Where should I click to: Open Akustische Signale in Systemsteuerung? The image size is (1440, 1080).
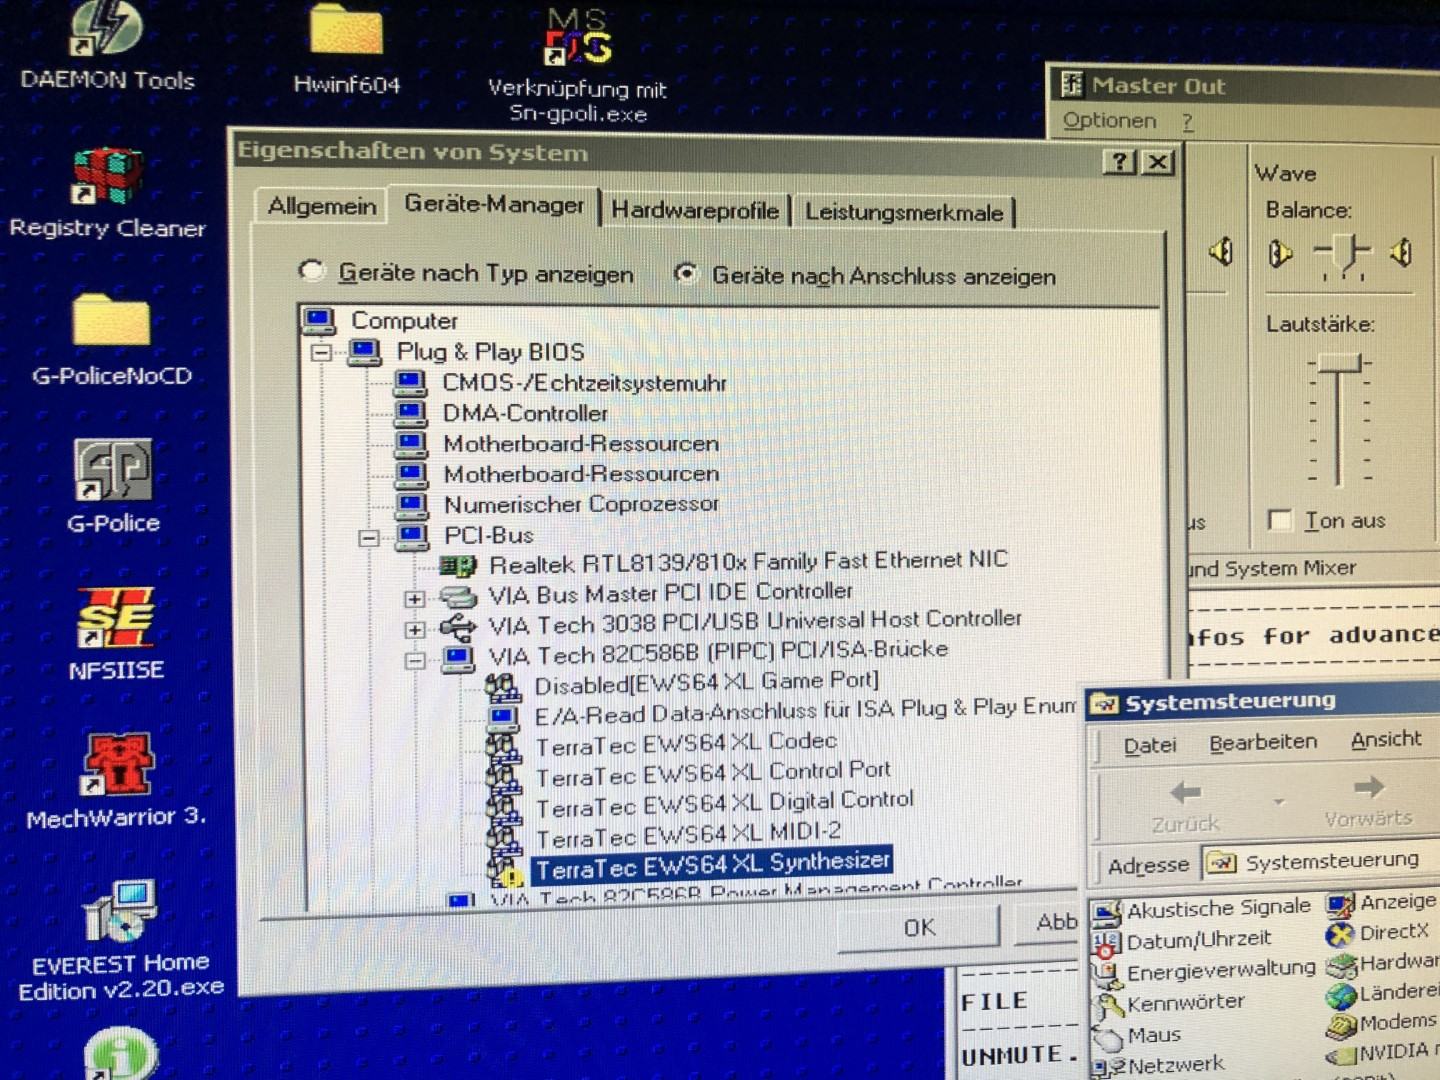[1200, 909]
